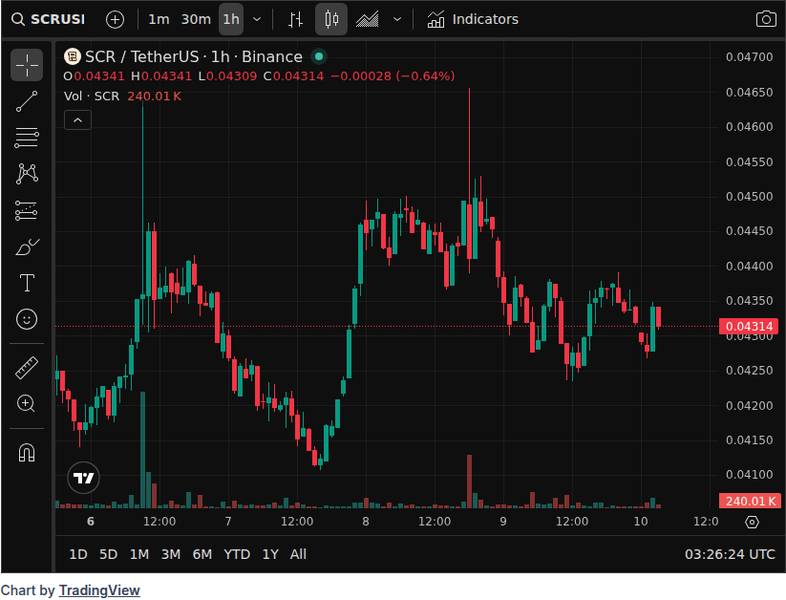Set the range to 3M
Viewport: 786px width, 600px height.
click(170, 554)
